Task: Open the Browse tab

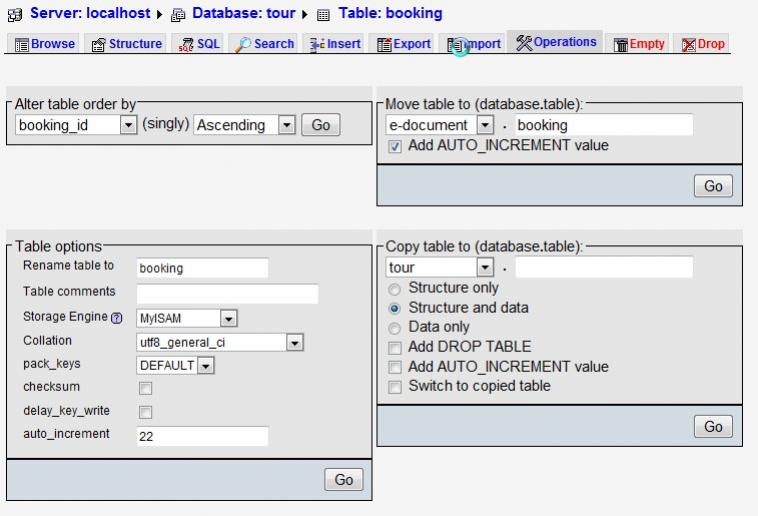Action: coord(45,44)
